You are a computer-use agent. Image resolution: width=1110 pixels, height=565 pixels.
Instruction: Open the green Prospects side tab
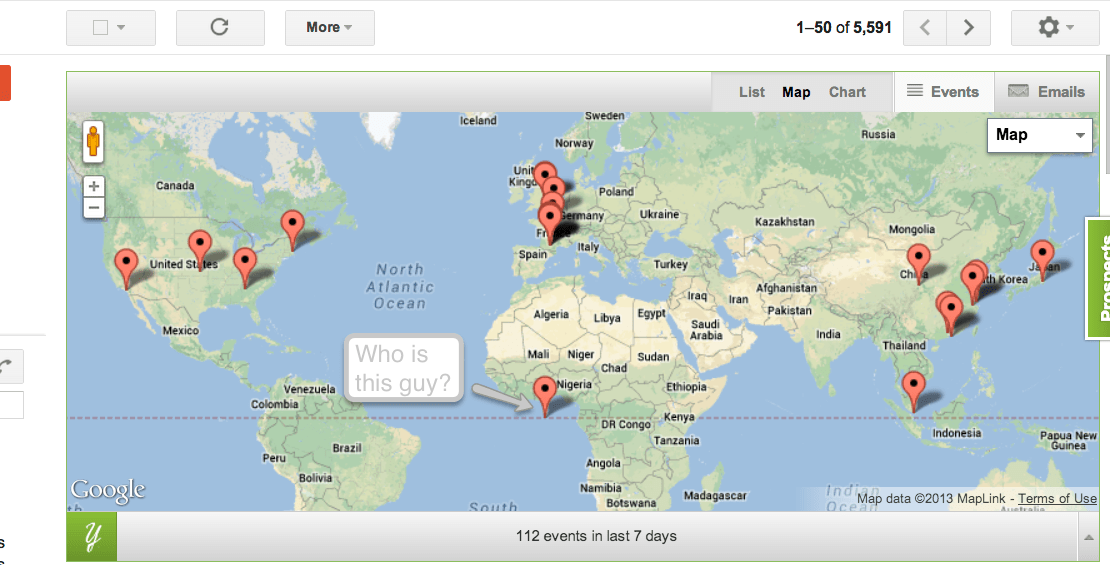pyautogui.click(x=1099, y=278)
